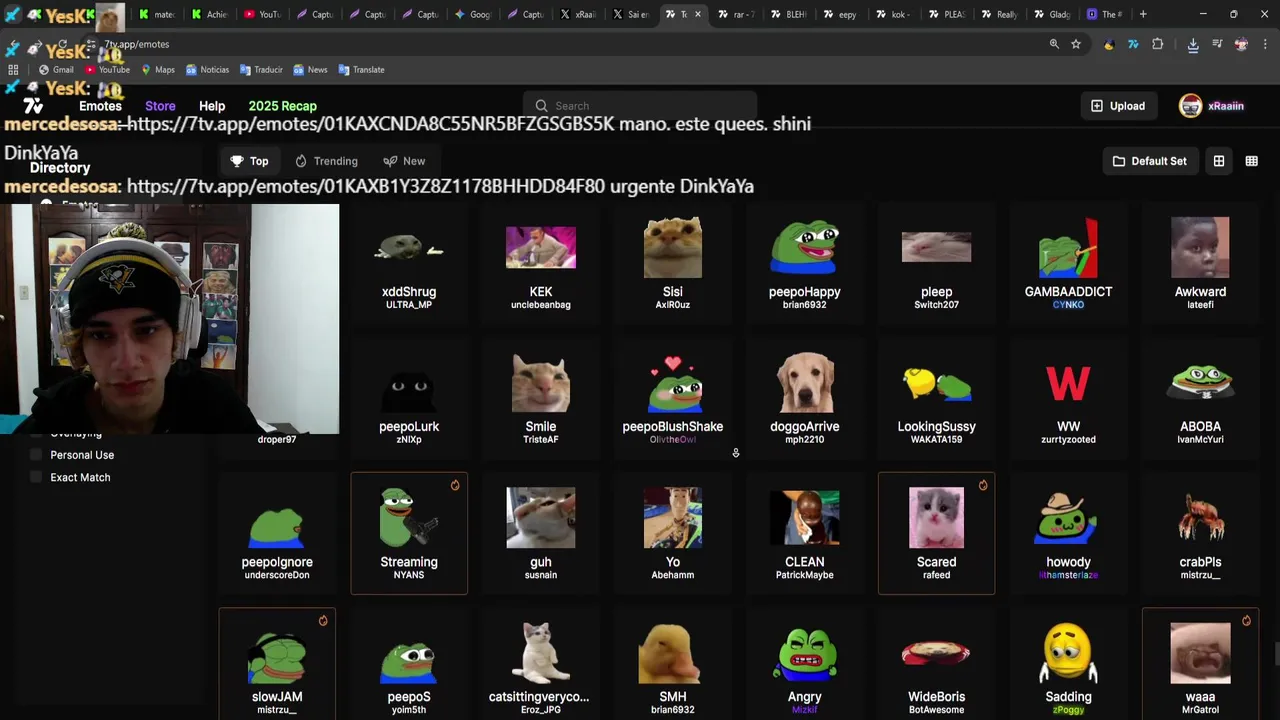The image size is (1280, 720).
Task: Click the Upload button
Action: (1118, 106)
